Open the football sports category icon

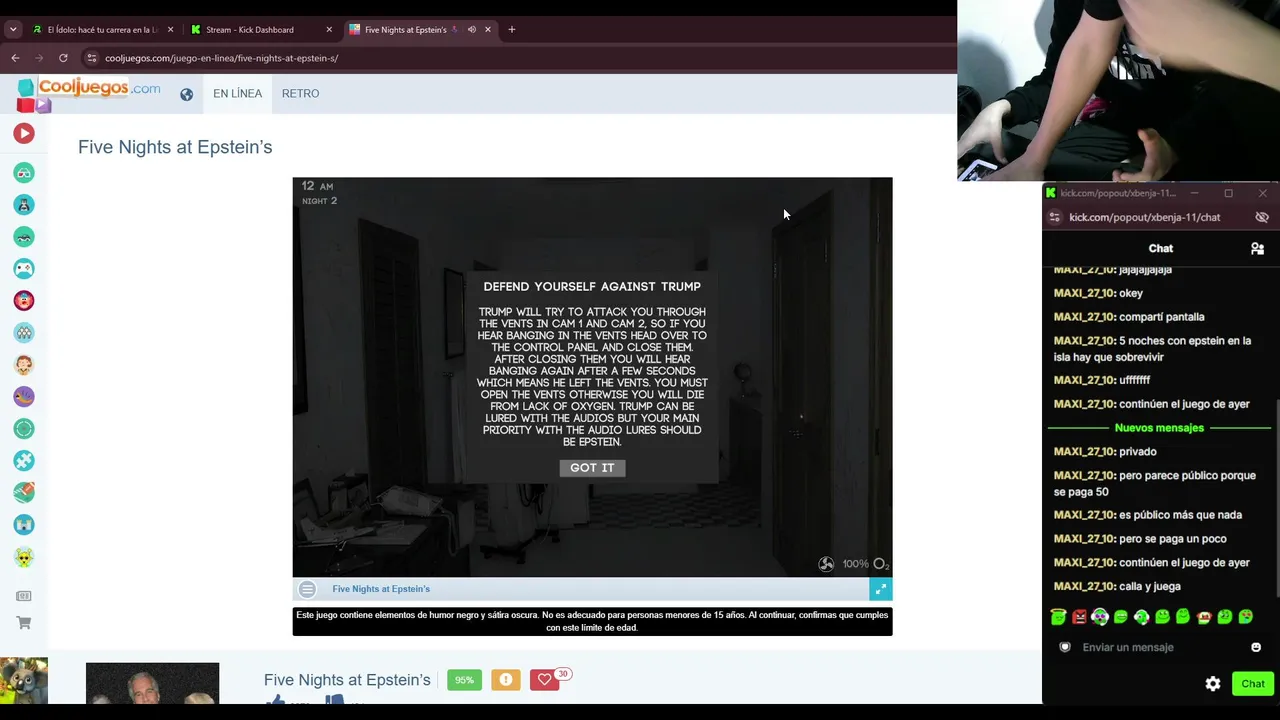pyautogui.click(x=24, y=493)
